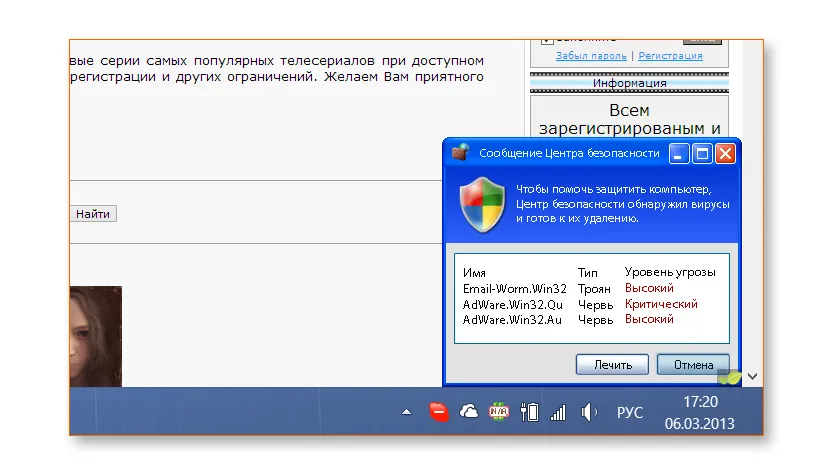Click the Троян type cell
Image resolution: width=834 pixels, height=476 pixels.
594,289
